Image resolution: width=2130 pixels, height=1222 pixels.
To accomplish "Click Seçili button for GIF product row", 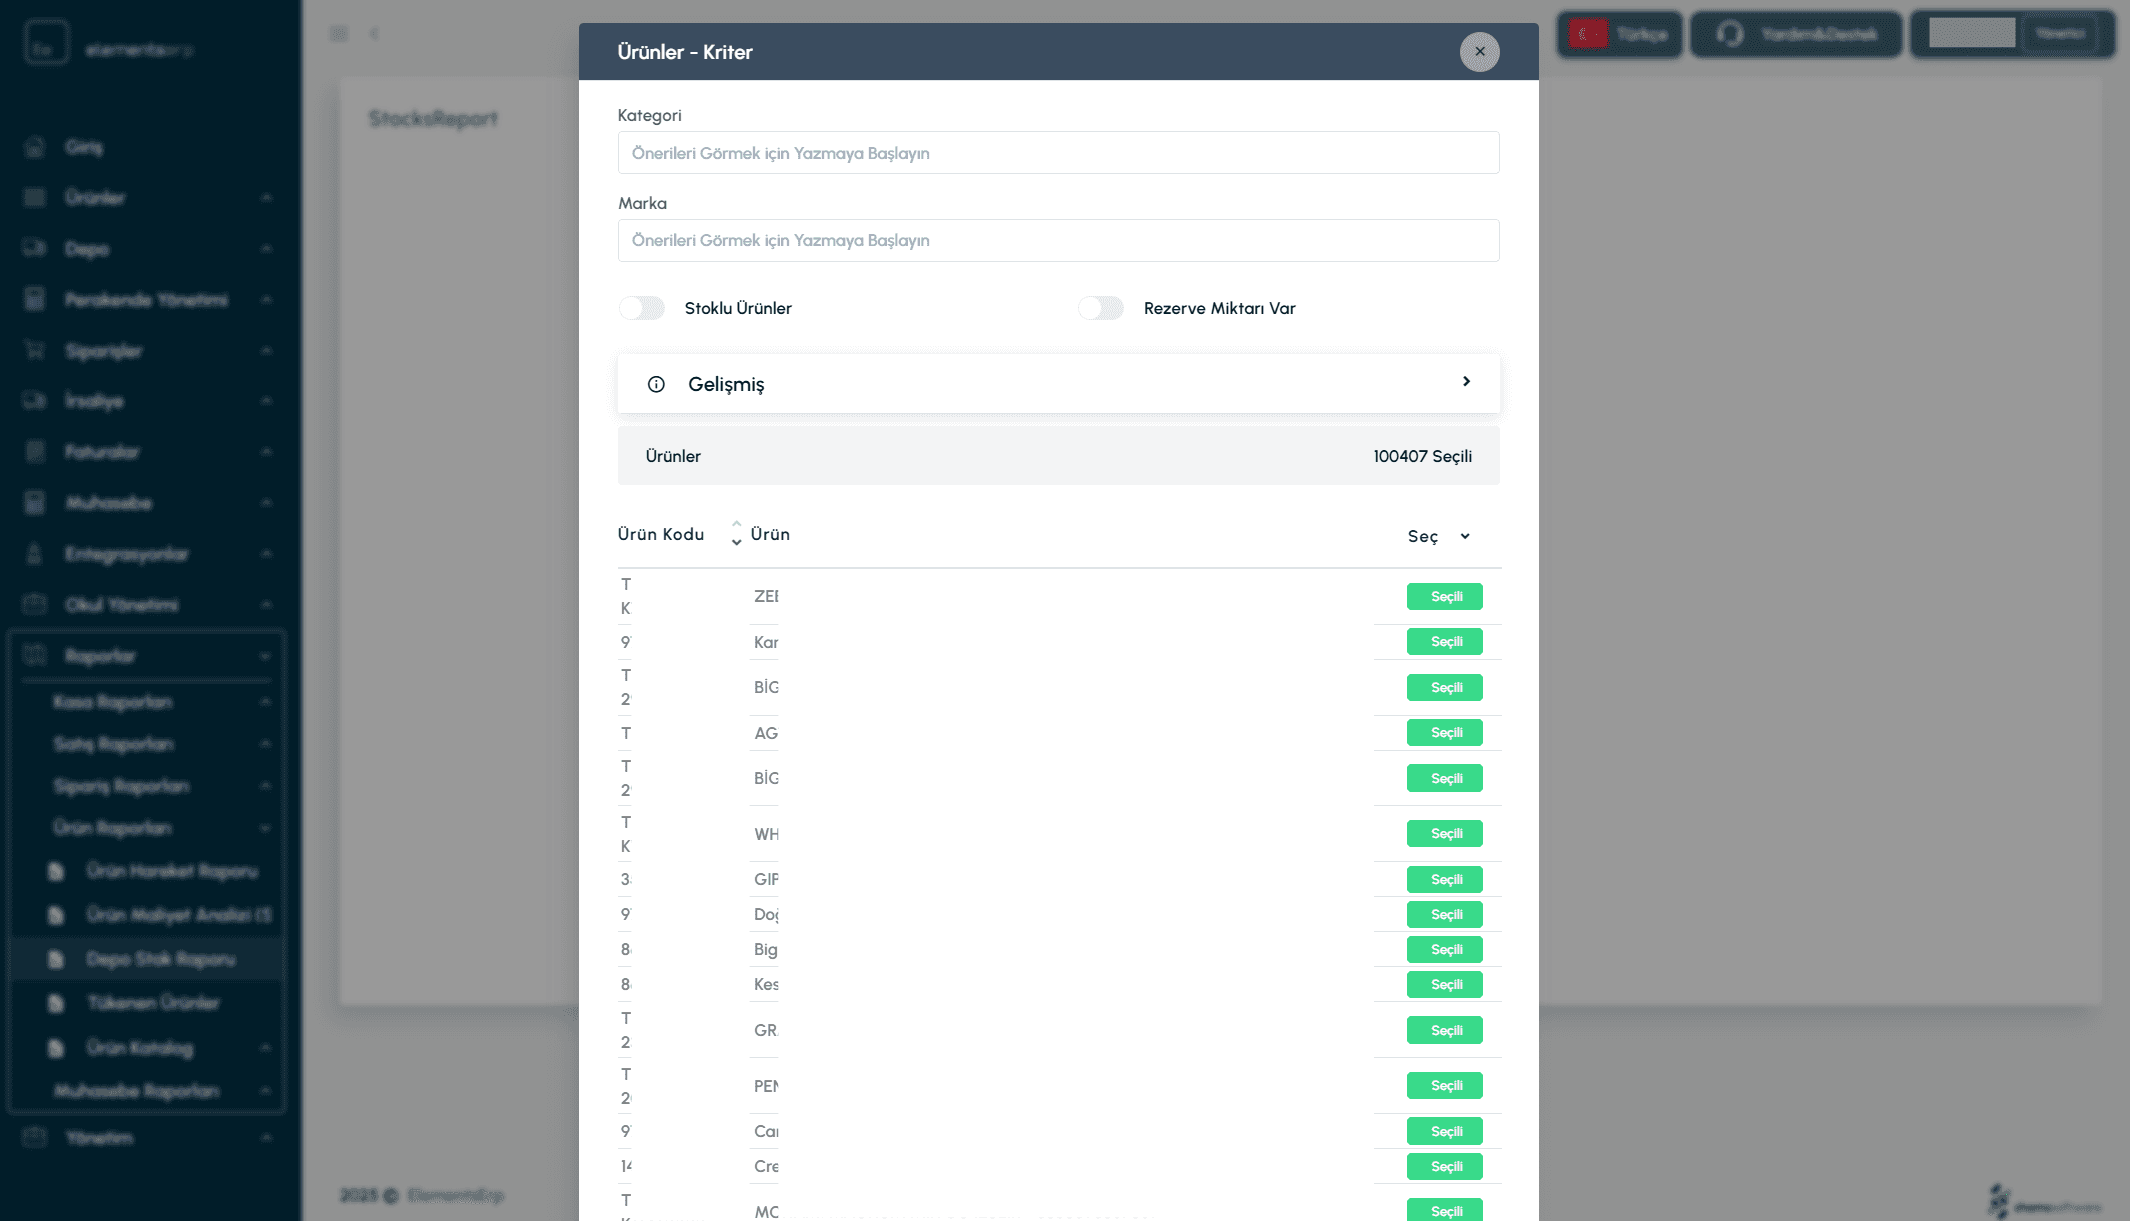I will click(1445, 879).
